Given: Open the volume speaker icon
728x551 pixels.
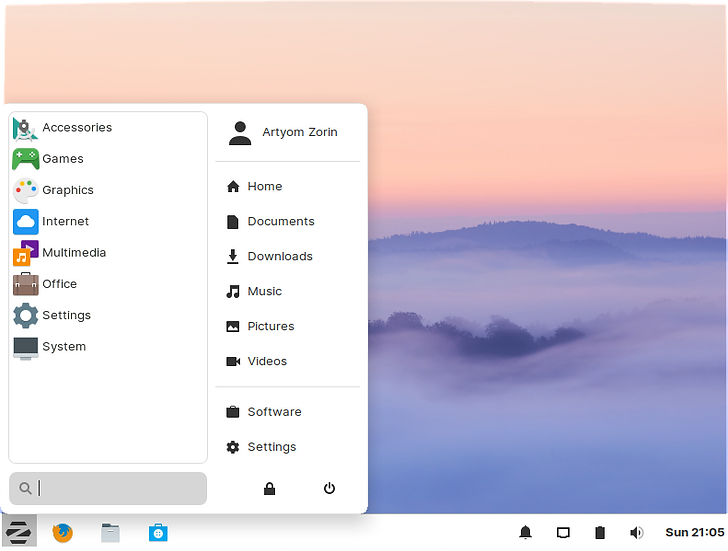Looking at the screenshot, I should [x=637, y=532].
